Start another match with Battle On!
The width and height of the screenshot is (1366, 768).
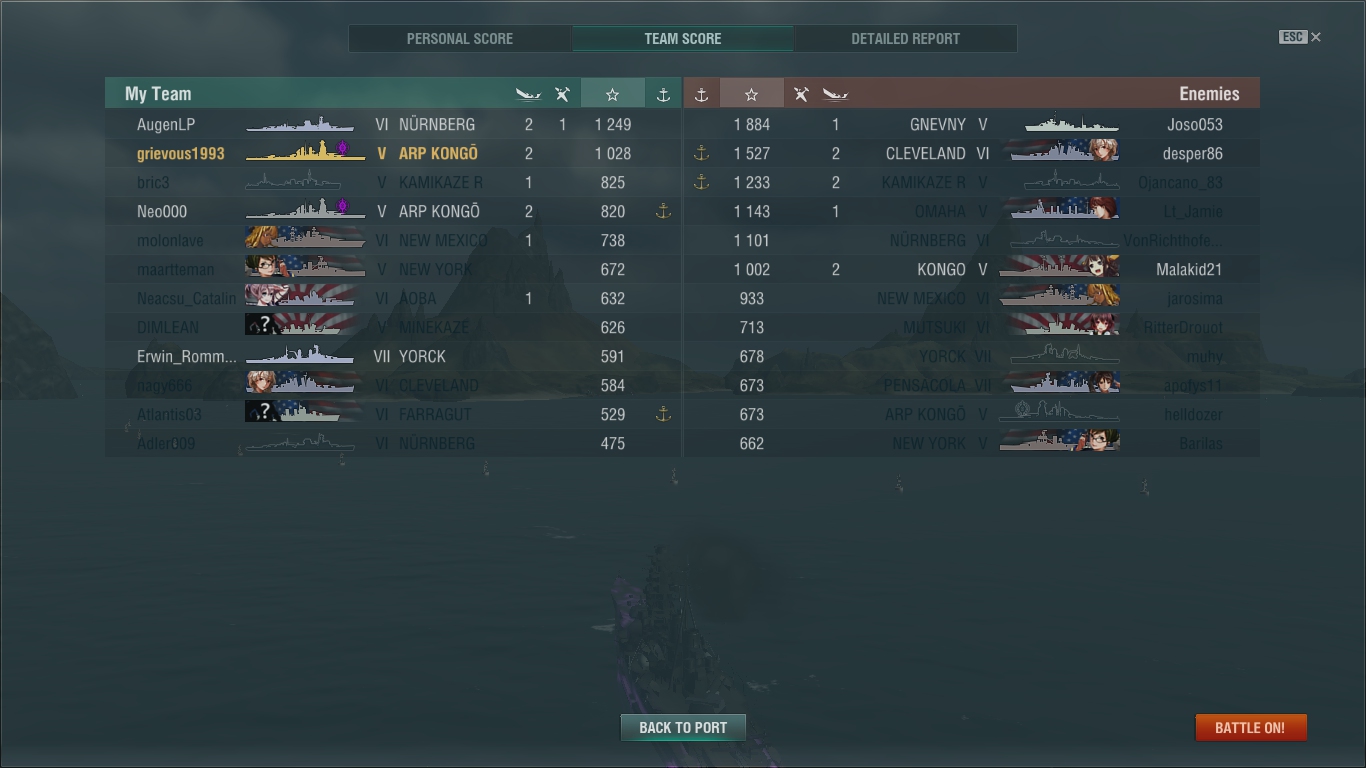tap(1250, 727)
